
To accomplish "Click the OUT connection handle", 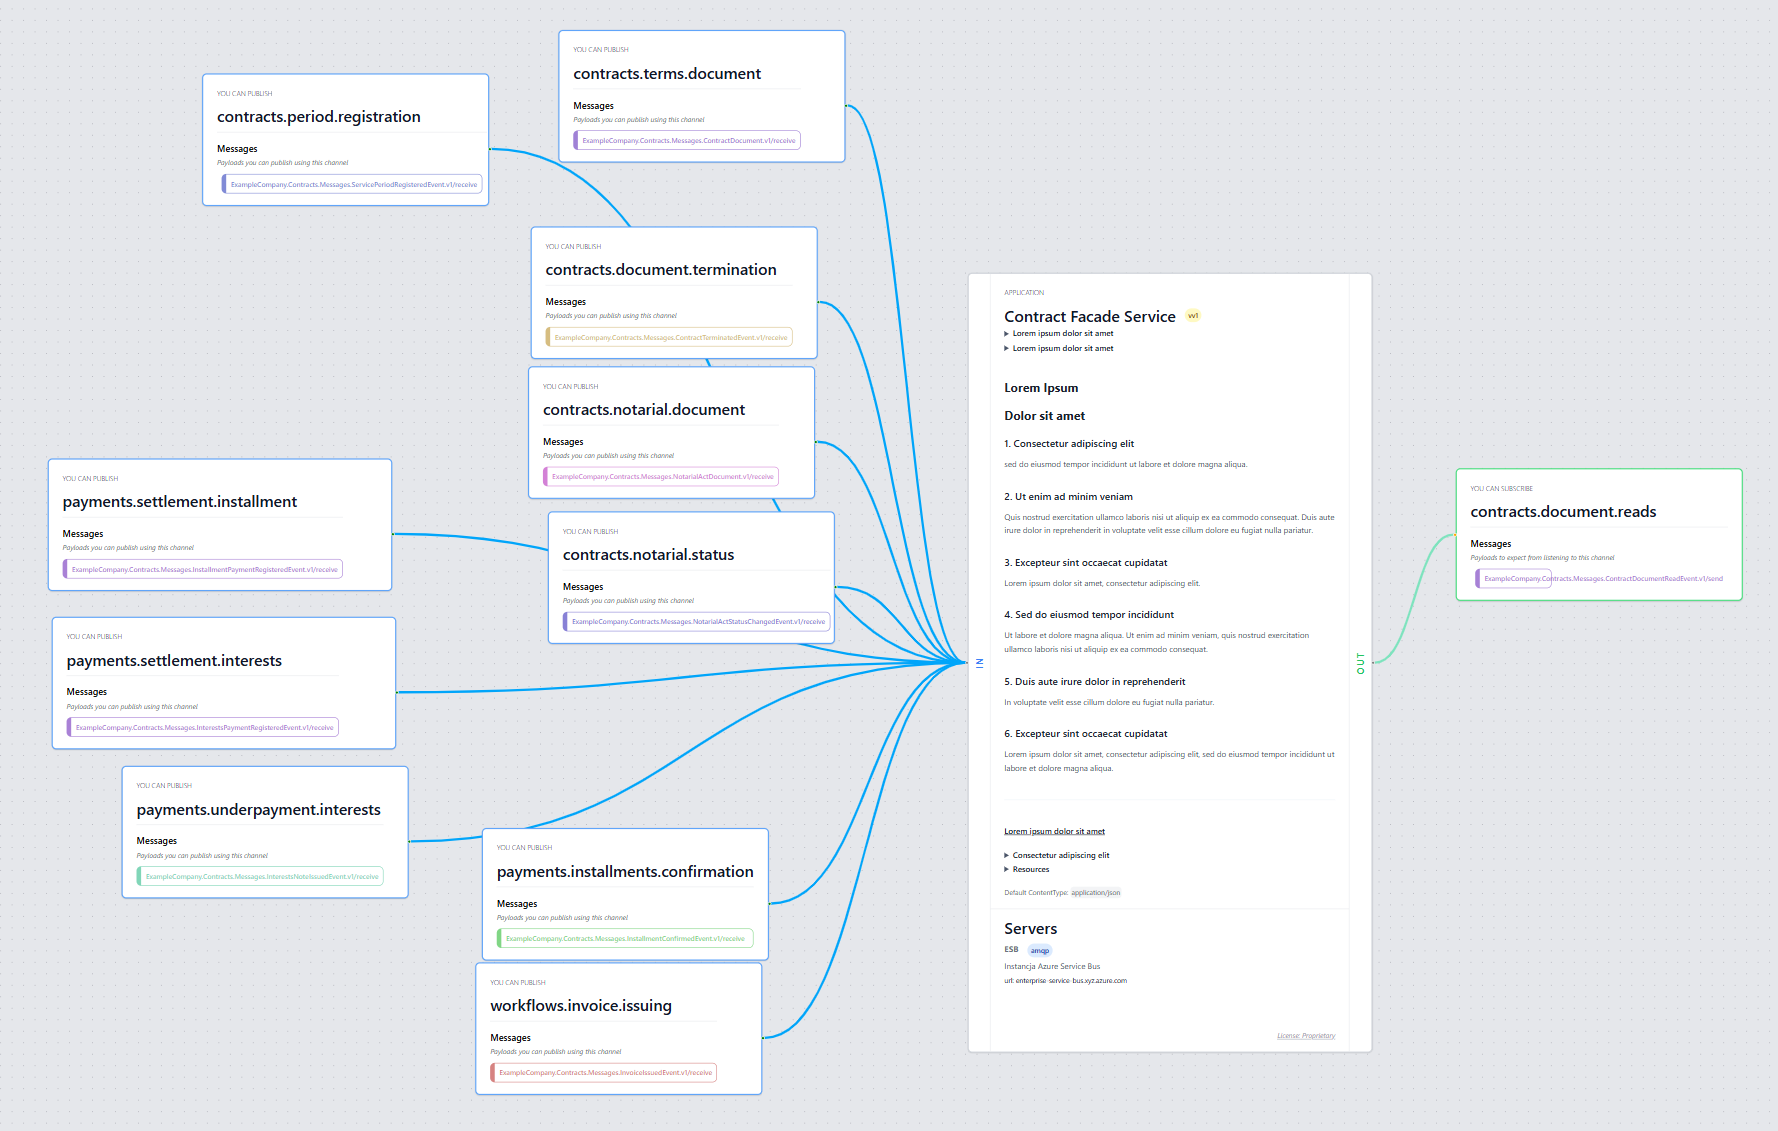I will (x=1360, y=663).
